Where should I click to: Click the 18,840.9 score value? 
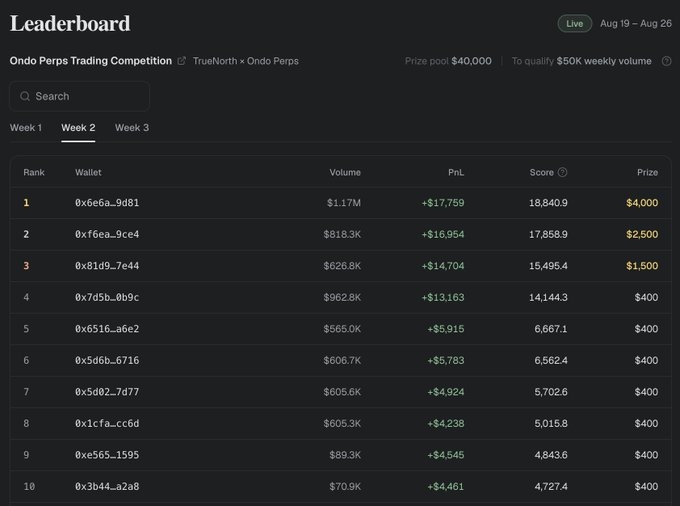click(x=548, y=202)
